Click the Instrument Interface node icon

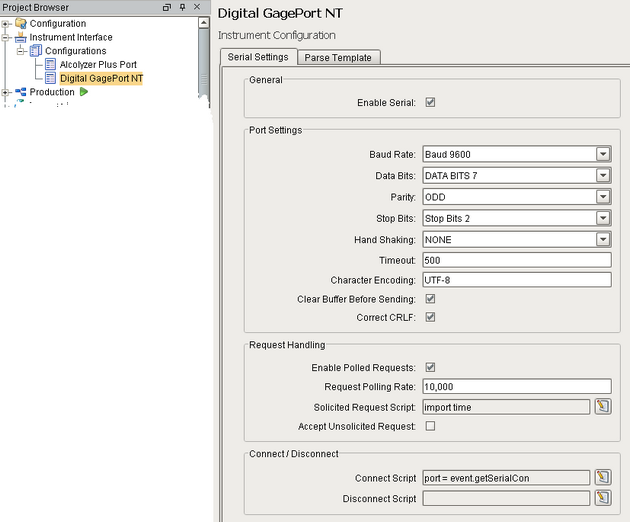pyautogui.click(x=21, y=37)
